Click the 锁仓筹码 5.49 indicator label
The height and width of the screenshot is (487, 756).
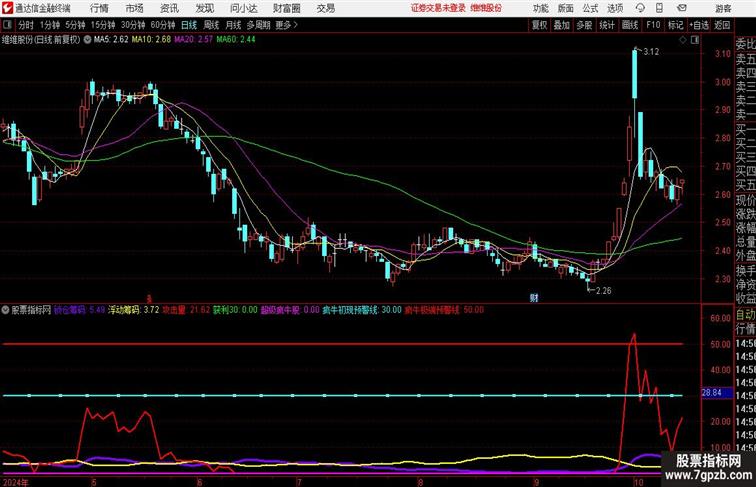pos(80,310)
